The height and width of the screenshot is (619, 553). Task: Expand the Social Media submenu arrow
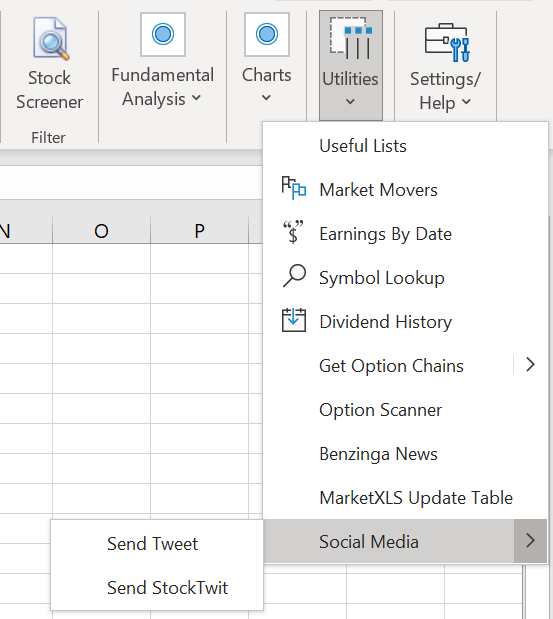[x=530, y=540]
